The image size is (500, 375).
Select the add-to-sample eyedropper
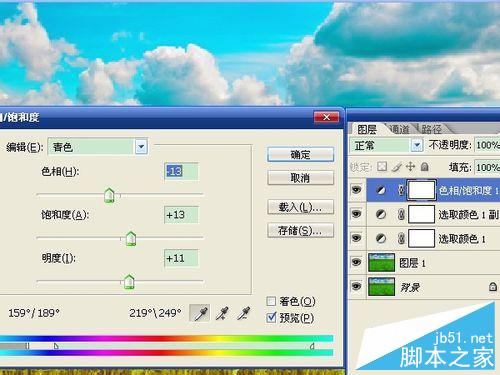click(x=222, y=313)
